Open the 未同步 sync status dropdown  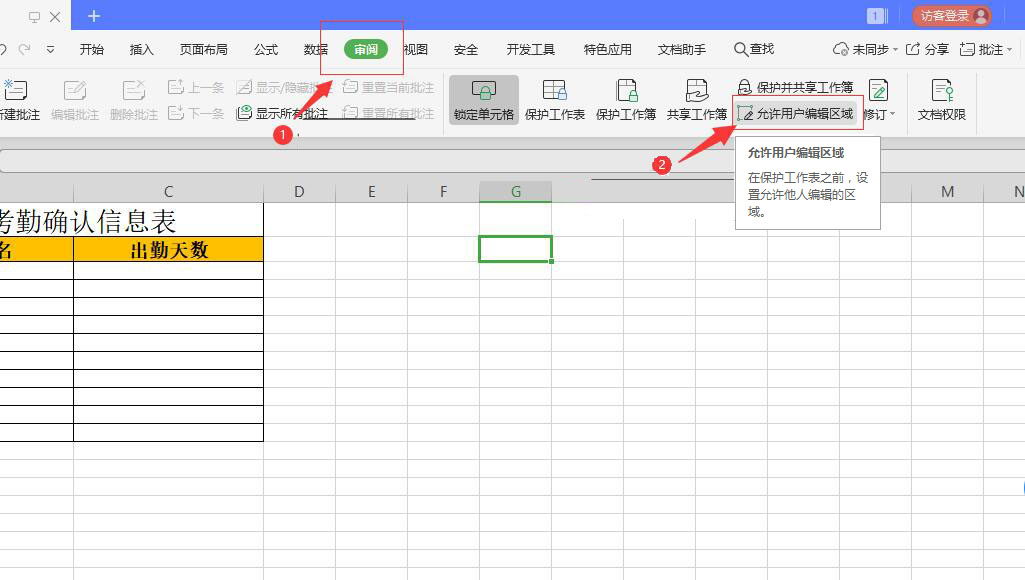point(865,49)
